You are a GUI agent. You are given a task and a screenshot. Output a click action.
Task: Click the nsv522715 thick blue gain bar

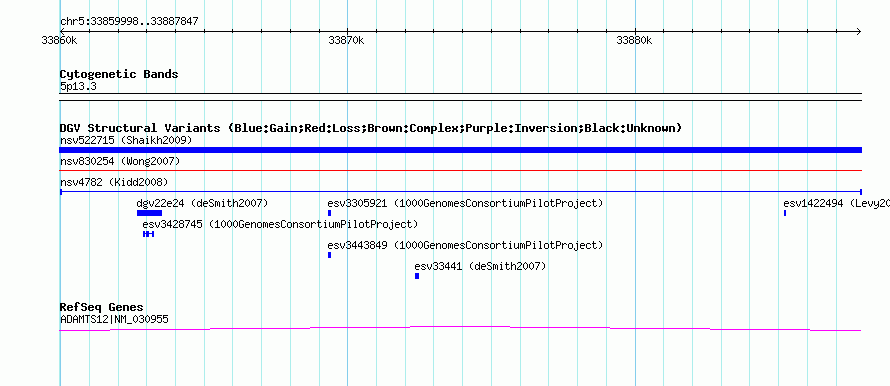coord(460,150)
